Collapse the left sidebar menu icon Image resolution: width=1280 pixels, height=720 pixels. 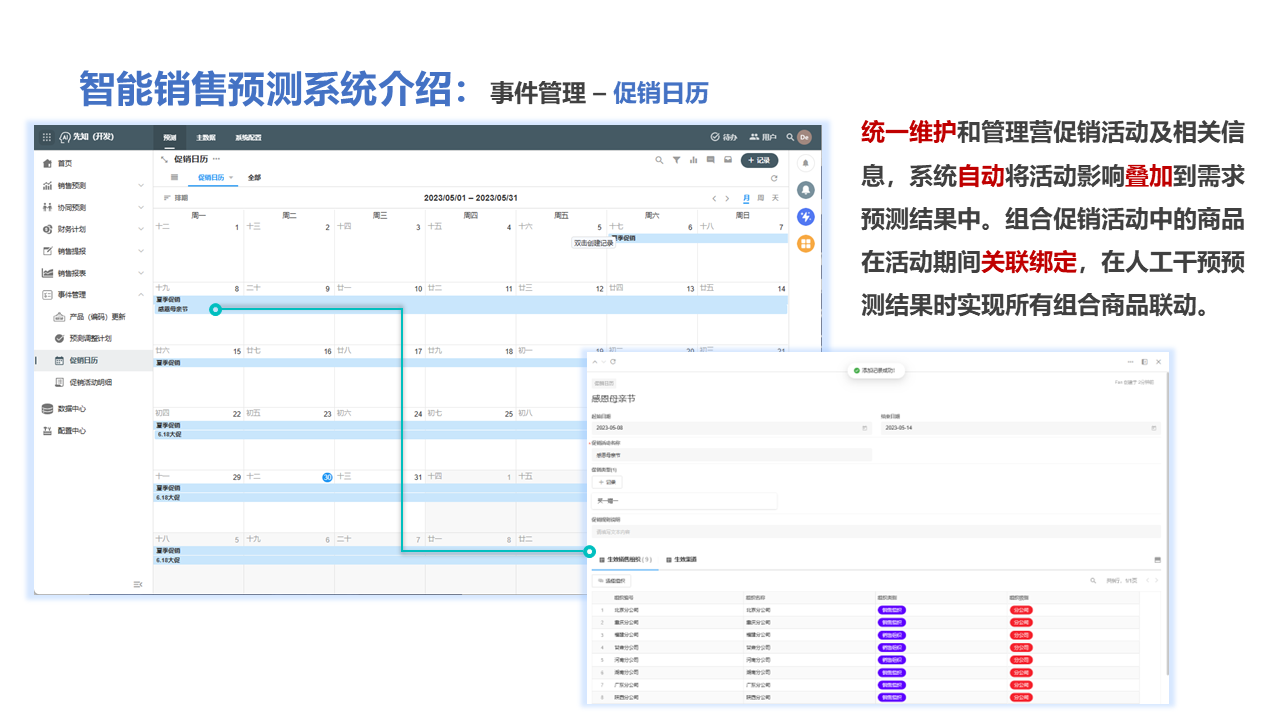click(138, 584)
